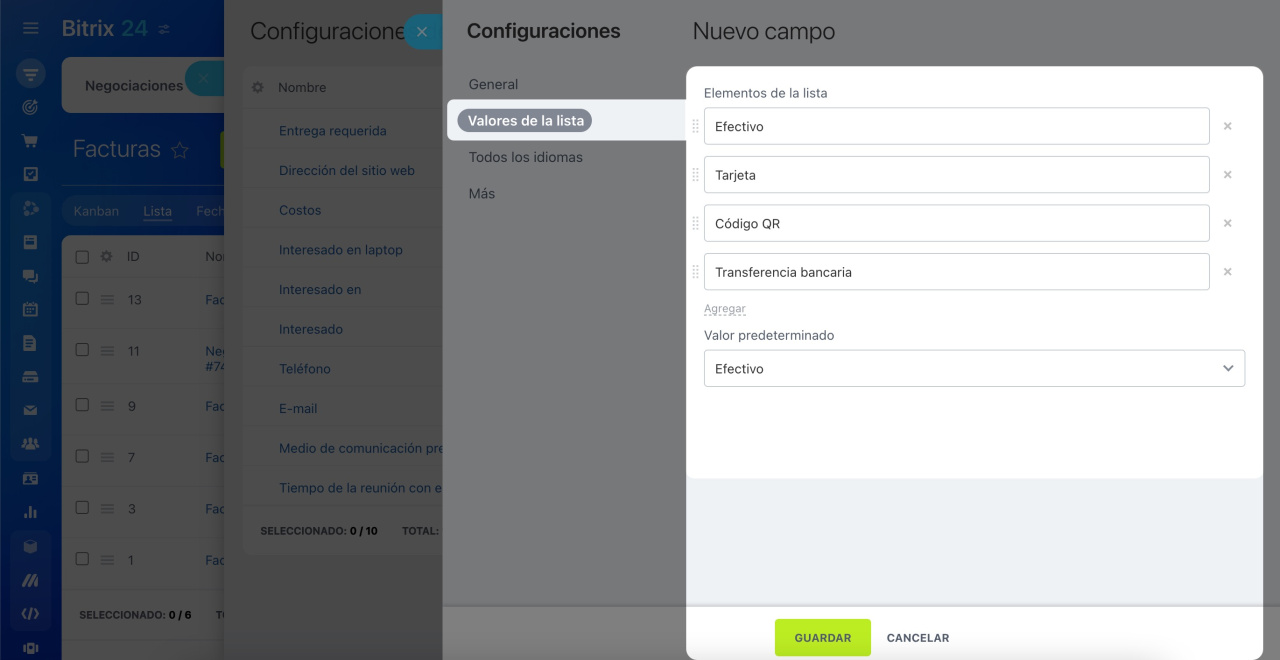The height and width of the screenshot is (660, 1280).
Task: Remove the Tarjeta list item
Action: tap(1228, 175)
